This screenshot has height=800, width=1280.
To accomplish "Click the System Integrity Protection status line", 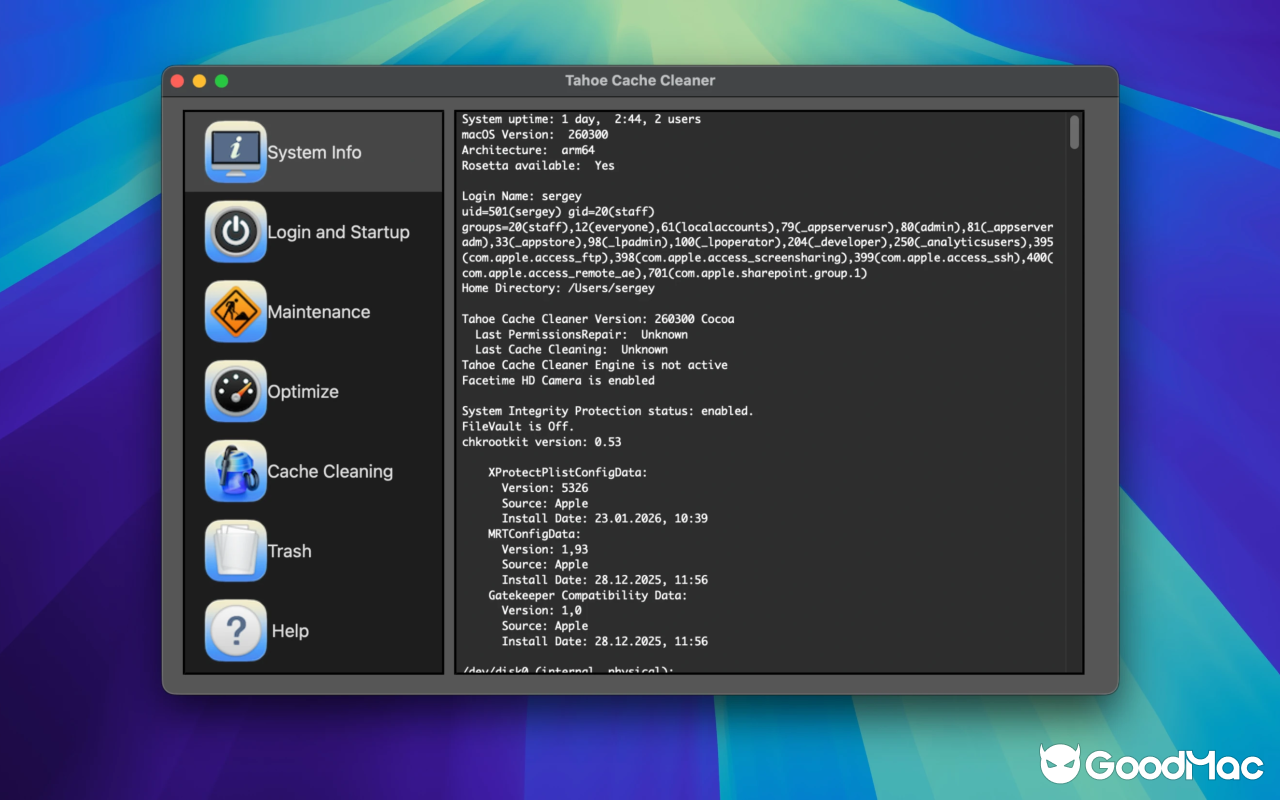I will tap(607, 411).
